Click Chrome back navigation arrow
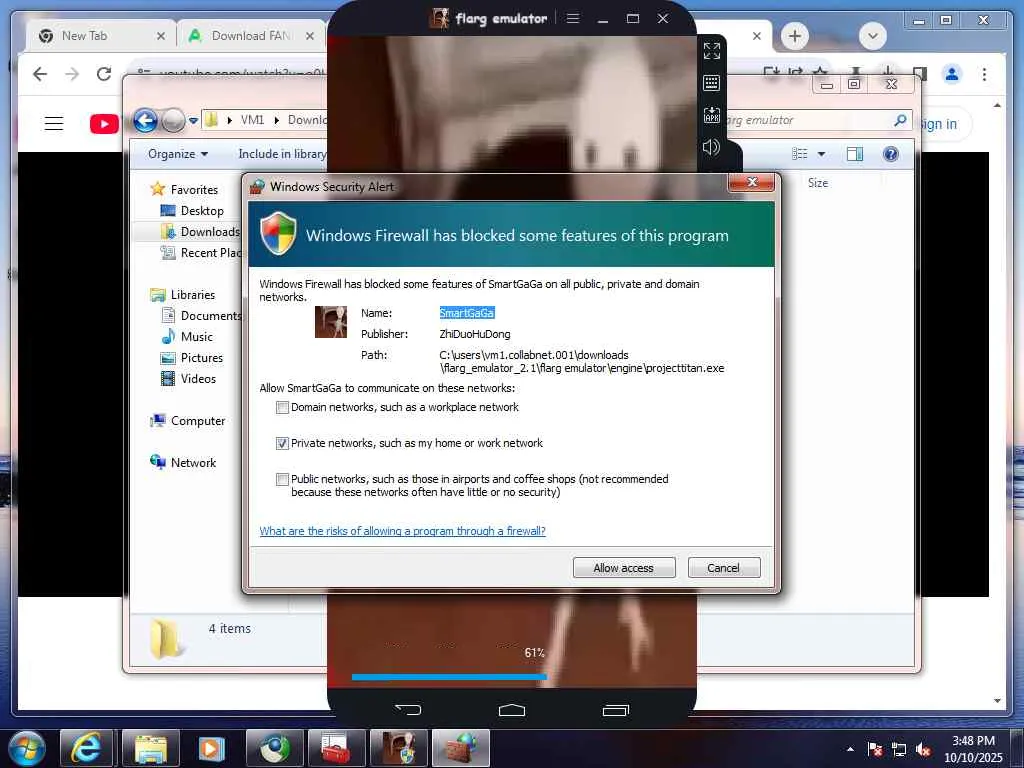This screenshot has height=768, width=1024. [40, 74]
